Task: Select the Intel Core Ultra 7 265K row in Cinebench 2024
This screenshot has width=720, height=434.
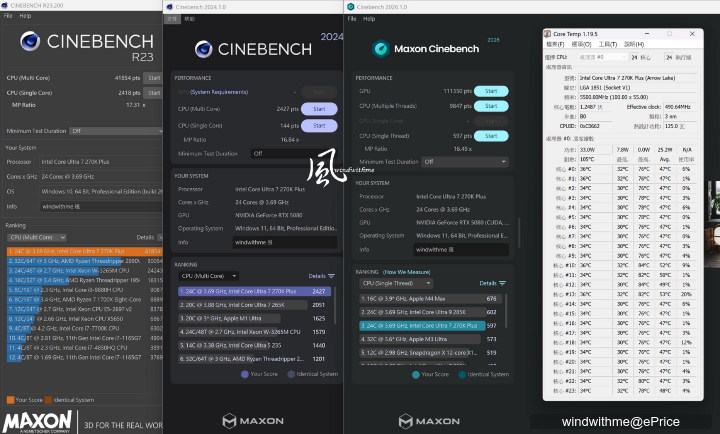Action: click(x=252, y=305)
